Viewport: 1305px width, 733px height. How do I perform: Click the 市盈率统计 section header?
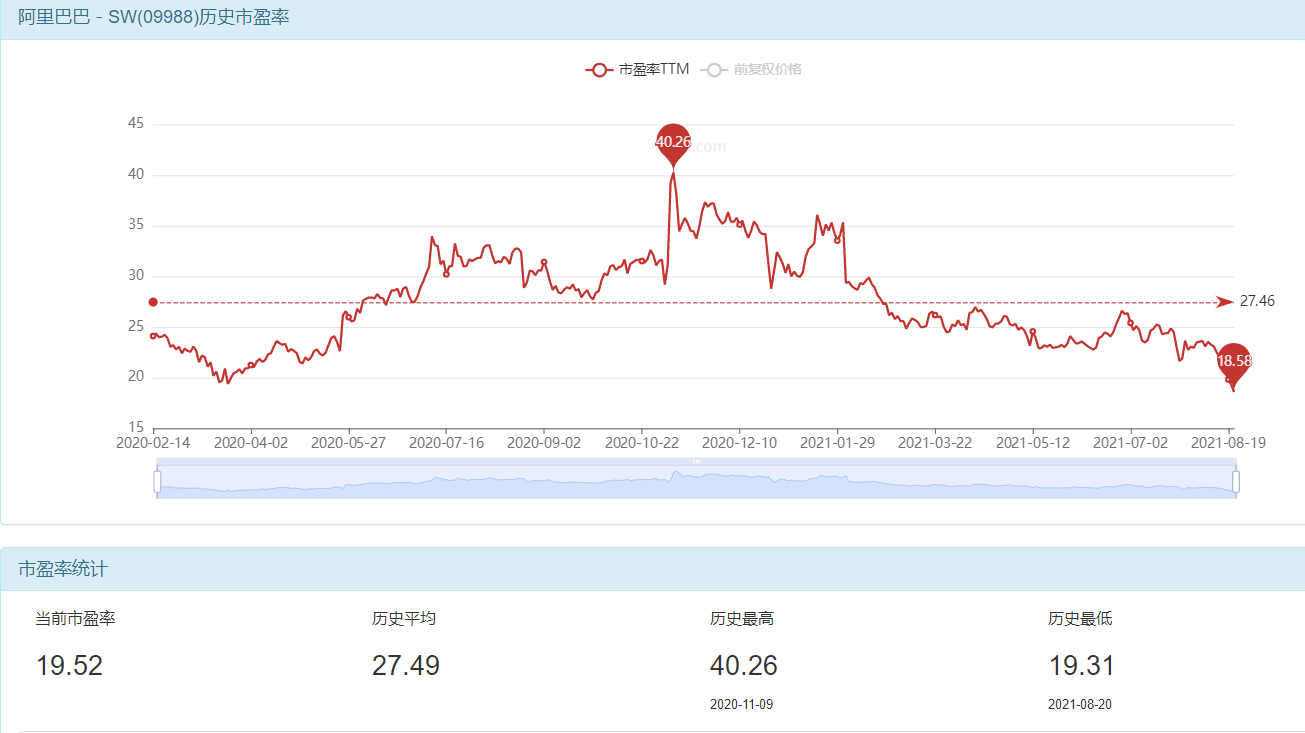point(63,569)
